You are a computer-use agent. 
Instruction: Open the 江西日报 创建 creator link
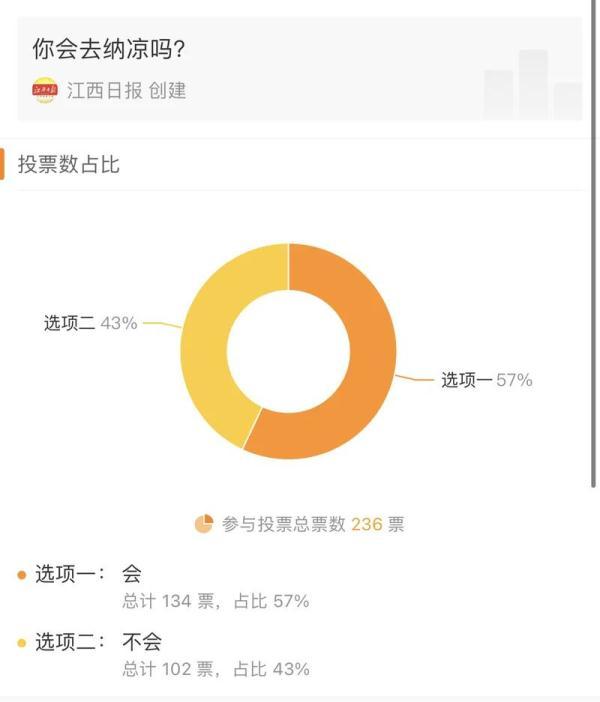coord(126,90)
